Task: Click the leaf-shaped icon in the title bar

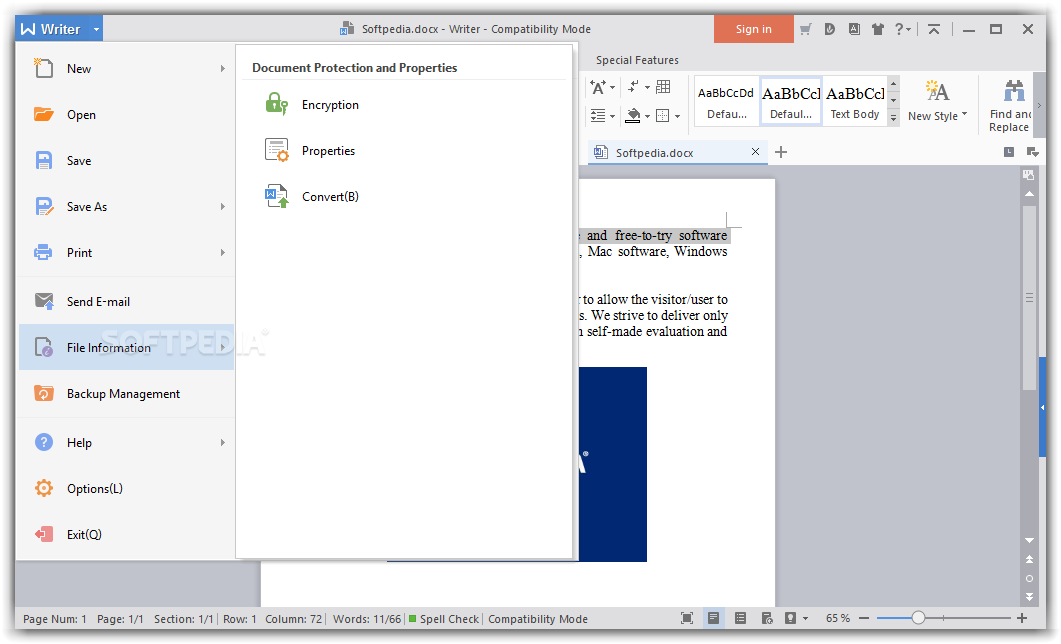Action: tap(830, 29)
